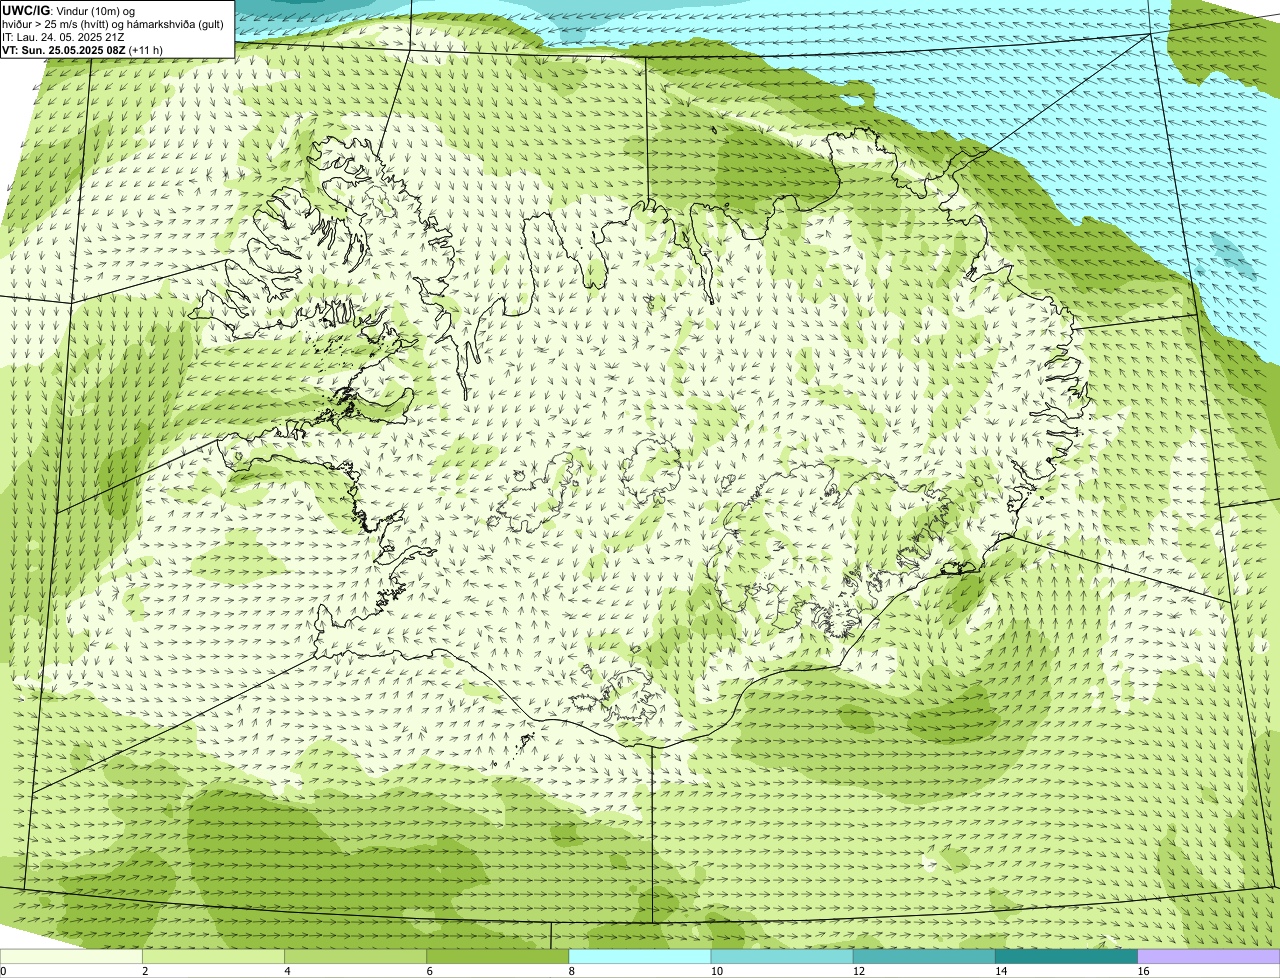The width and height of the screenshot is (1280, 978).
Task: Click the '16' label on the color scale
Action: point(1143,971)
